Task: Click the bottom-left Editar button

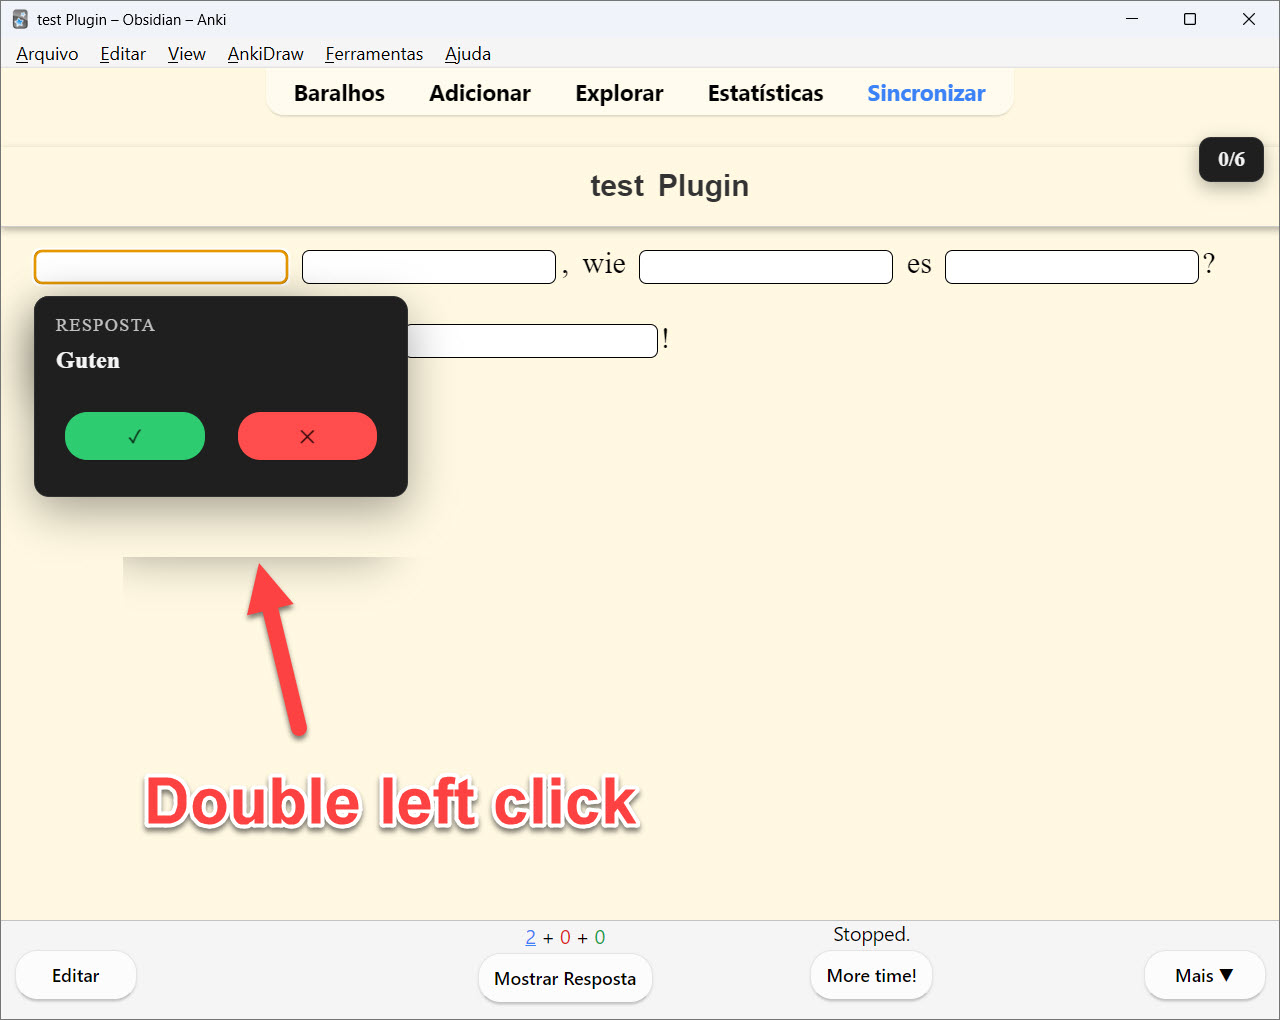Action: coord(76,976)
